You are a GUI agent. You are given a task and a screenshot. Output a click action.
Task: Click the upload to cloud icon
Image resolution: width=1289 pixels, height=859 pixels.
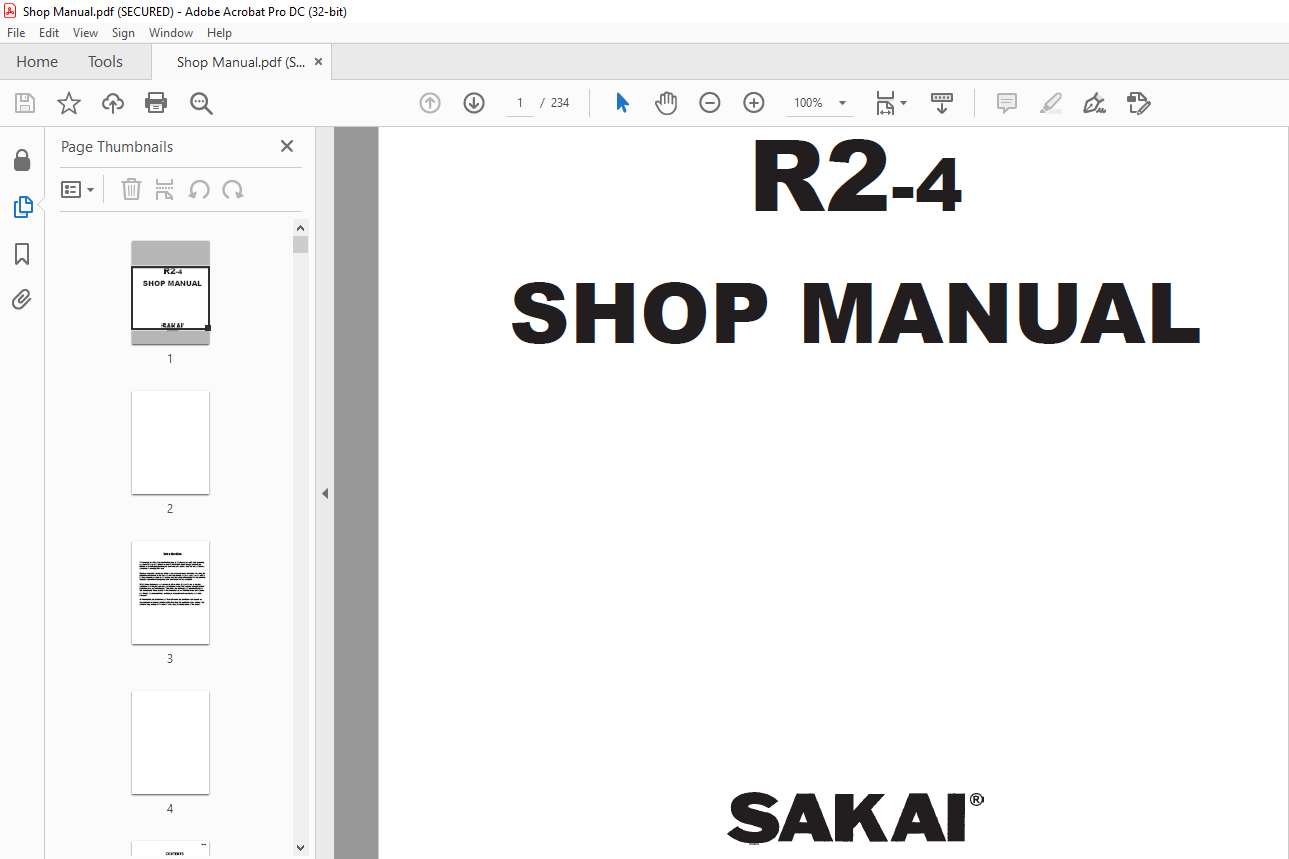click(113, 103)
